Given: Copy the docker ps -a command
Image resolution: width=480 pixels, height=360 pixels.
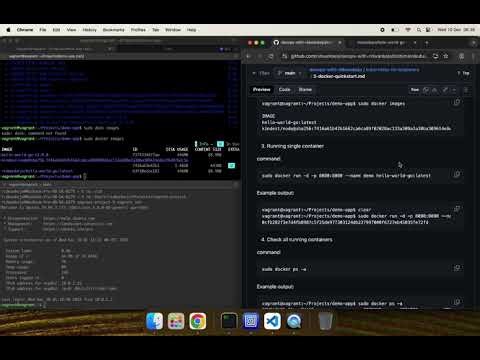Looking at the screenshot, I should tap(457, 268).
